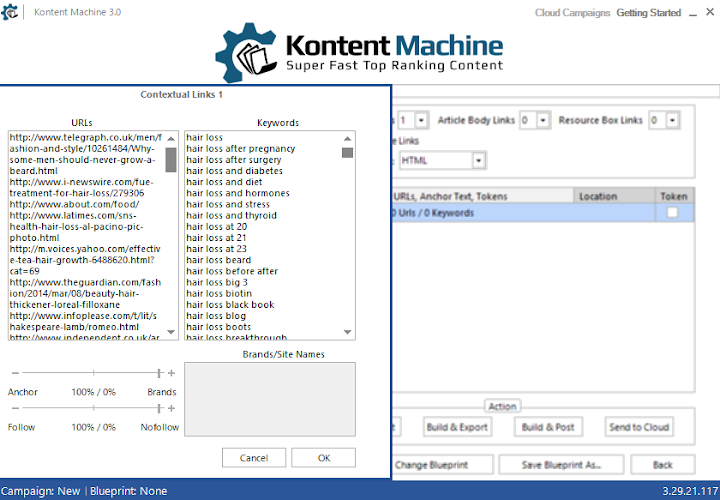The image size is (720, 500).
Task: Open the HTML format dropdown
Action: pyautogui.click(x=478, y=161)
